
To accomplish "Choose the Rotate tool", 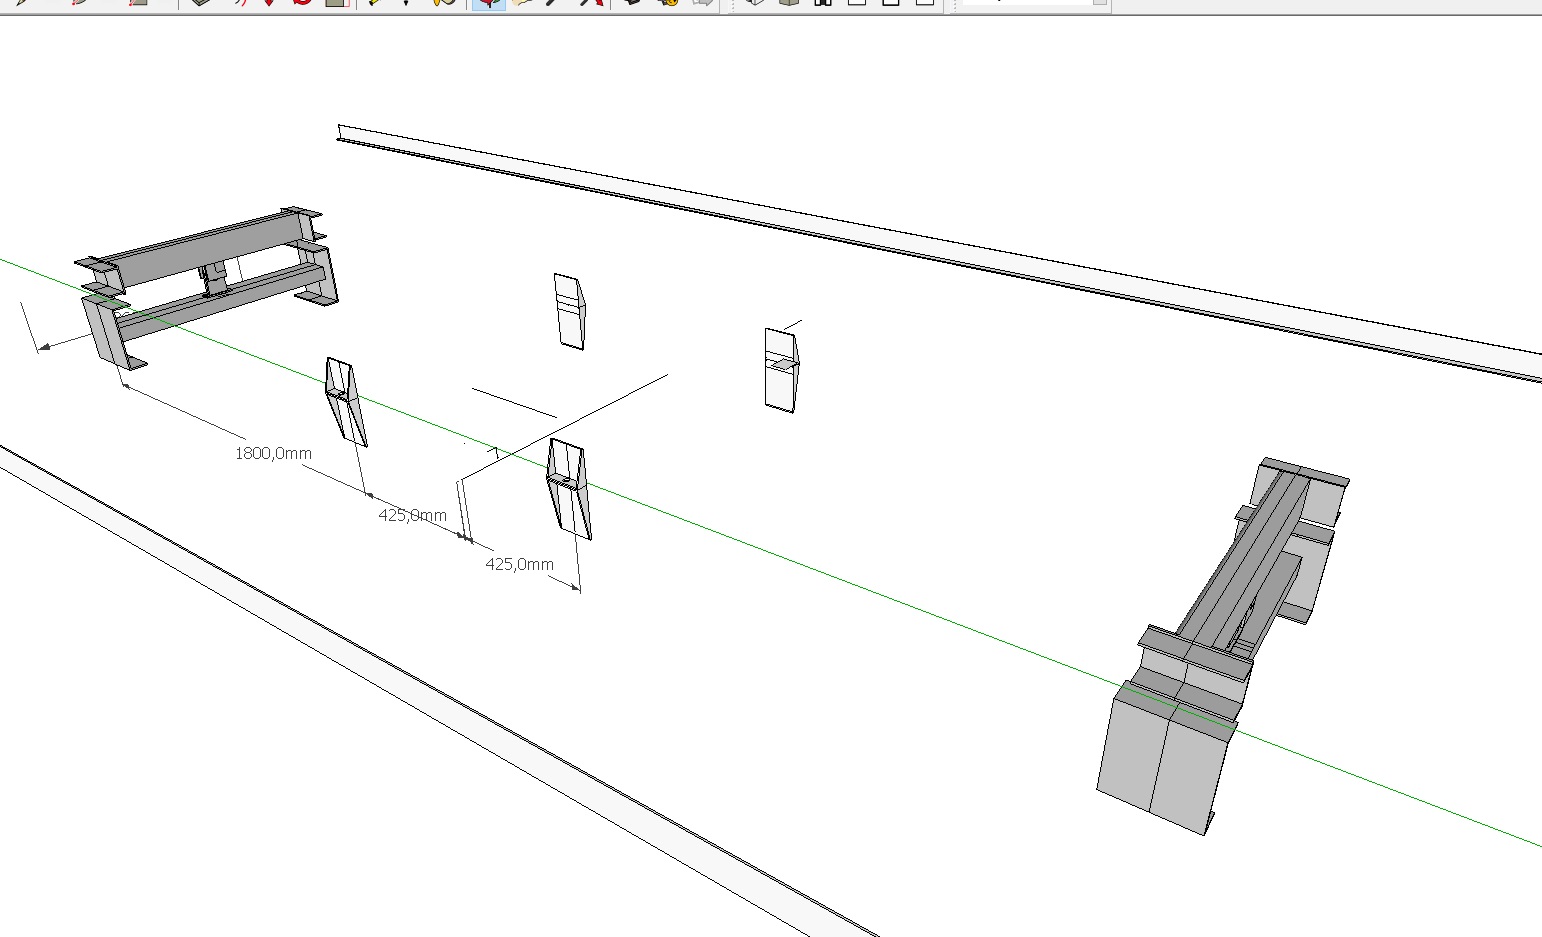I will 303,3.
